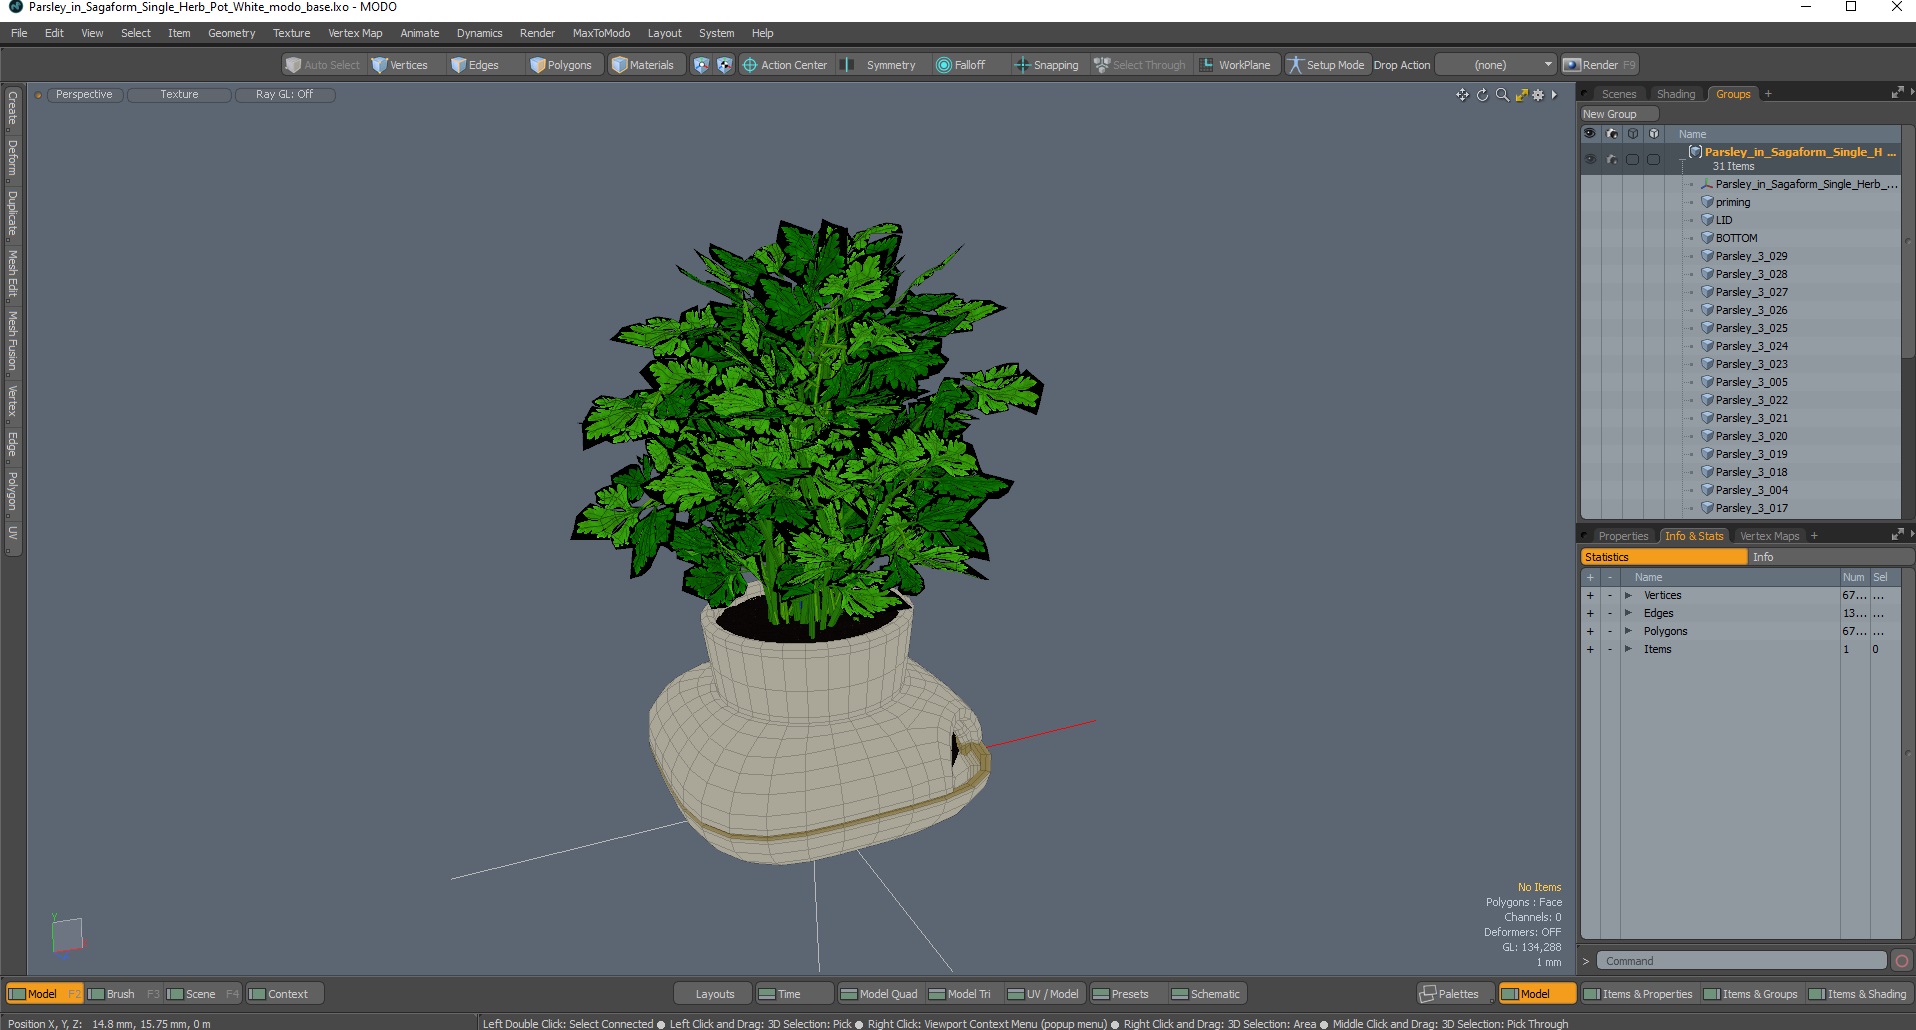
Task: Switch to the Scenes tab
Action: 1618,94
